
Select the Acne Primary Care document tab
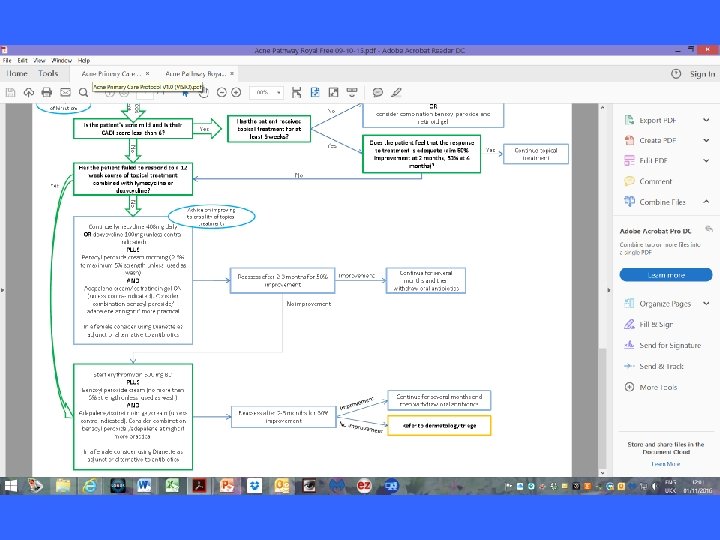click(x=111, y=73)
